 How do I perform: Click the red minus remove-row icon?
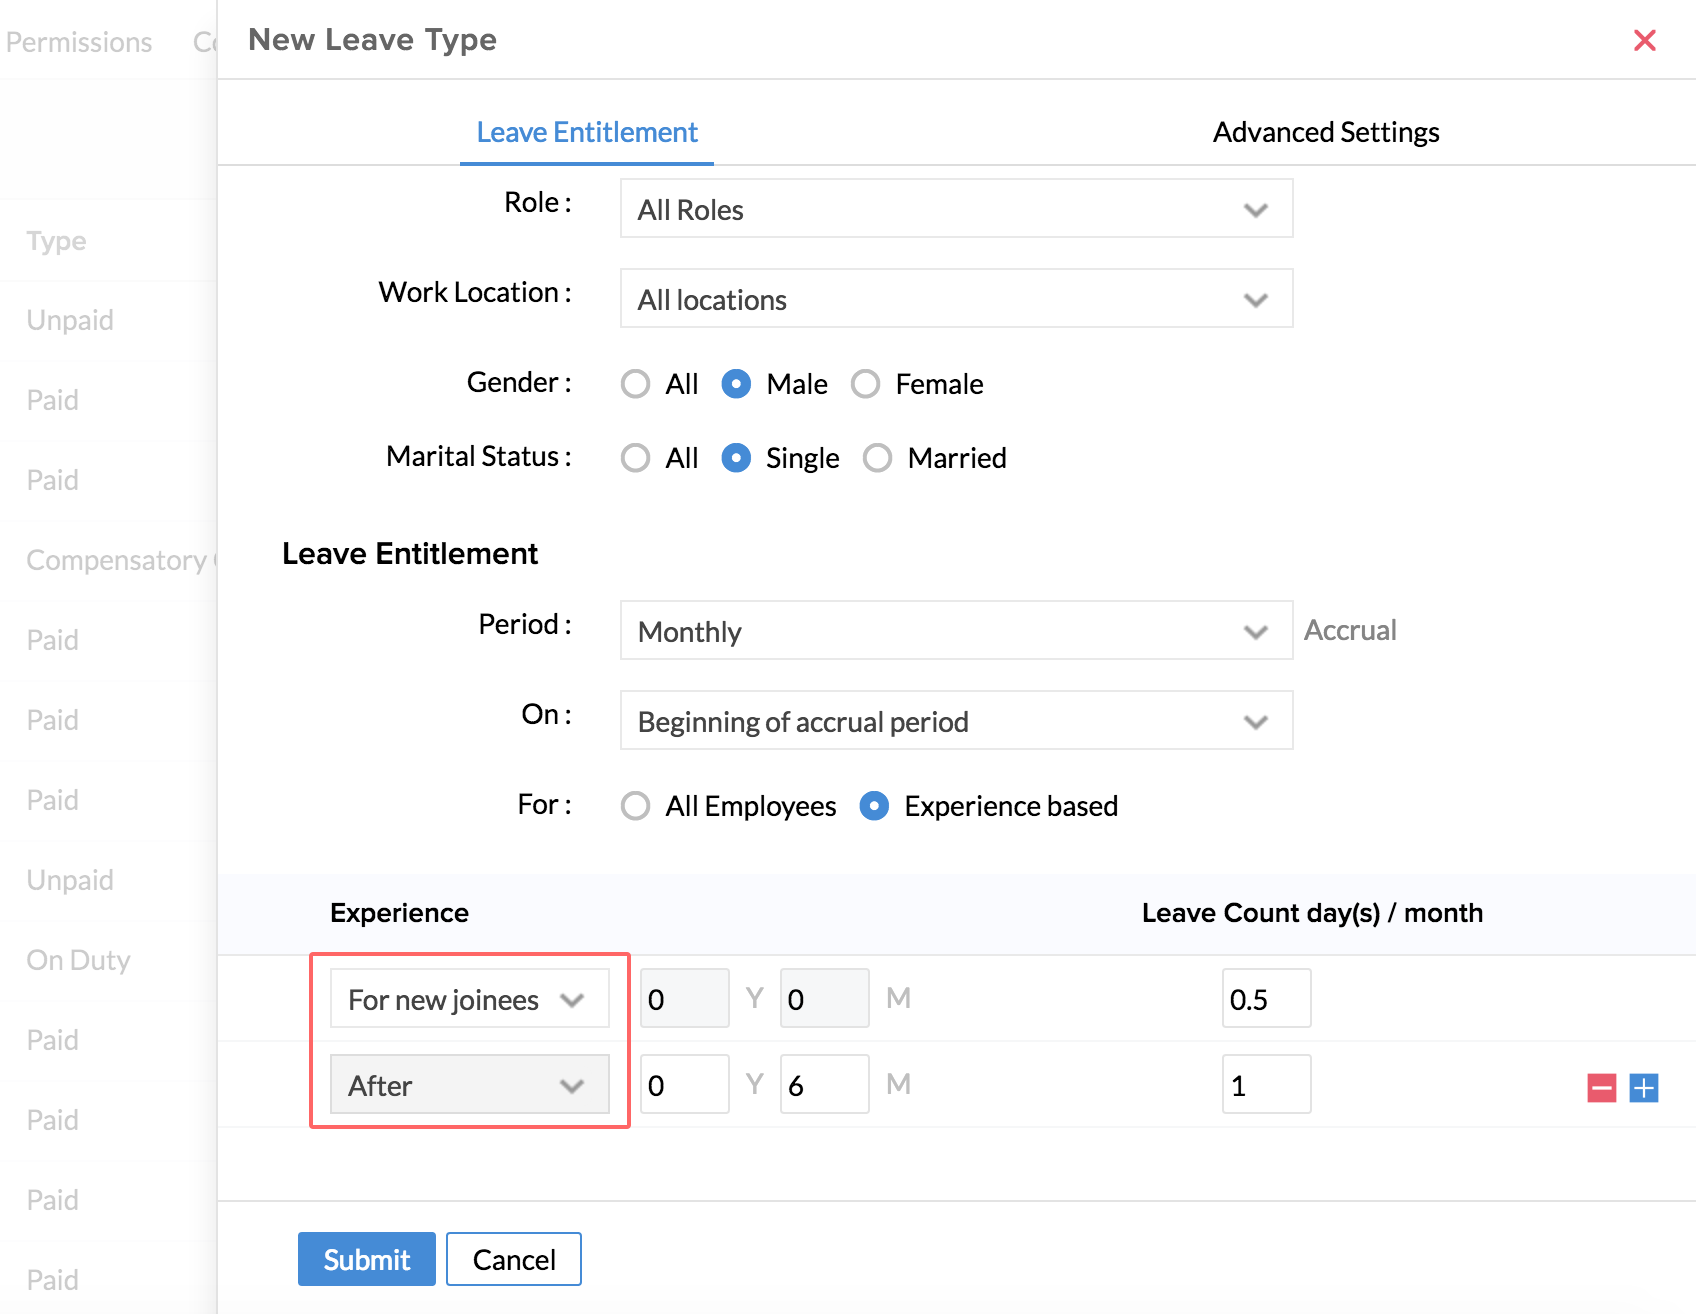point(1601,1088)
